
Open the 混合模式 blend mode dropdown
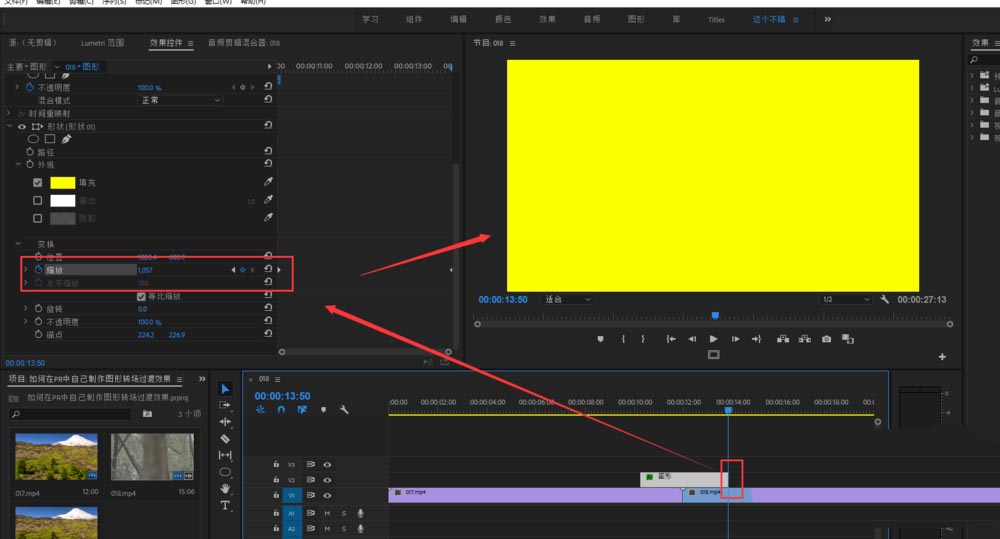(180, 100)
